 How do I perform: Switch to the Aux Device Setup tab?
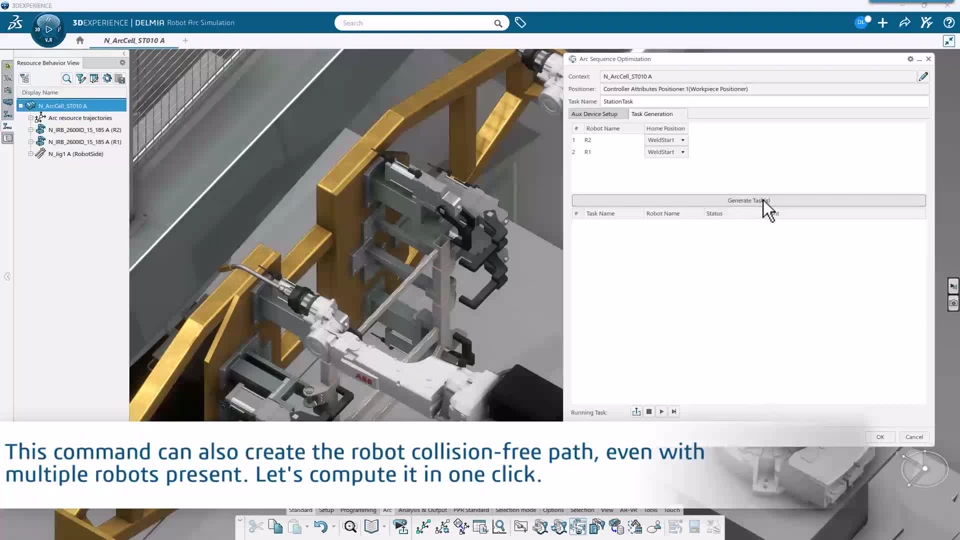(594, 114)
